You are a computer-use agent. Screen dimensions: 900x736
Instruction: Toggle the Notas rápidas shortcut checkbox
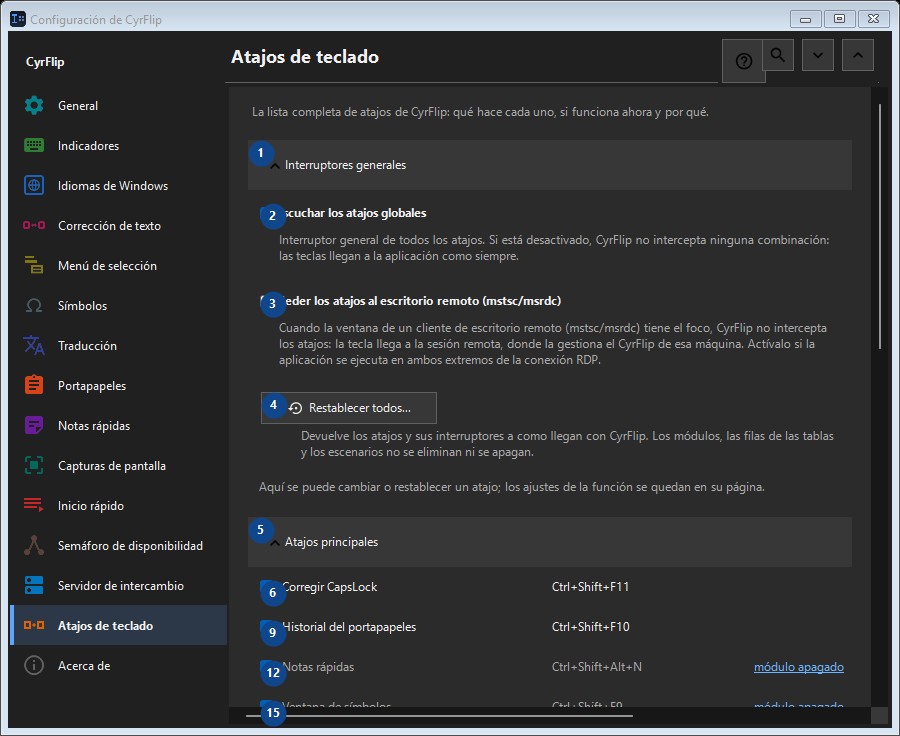pos(268,668)
